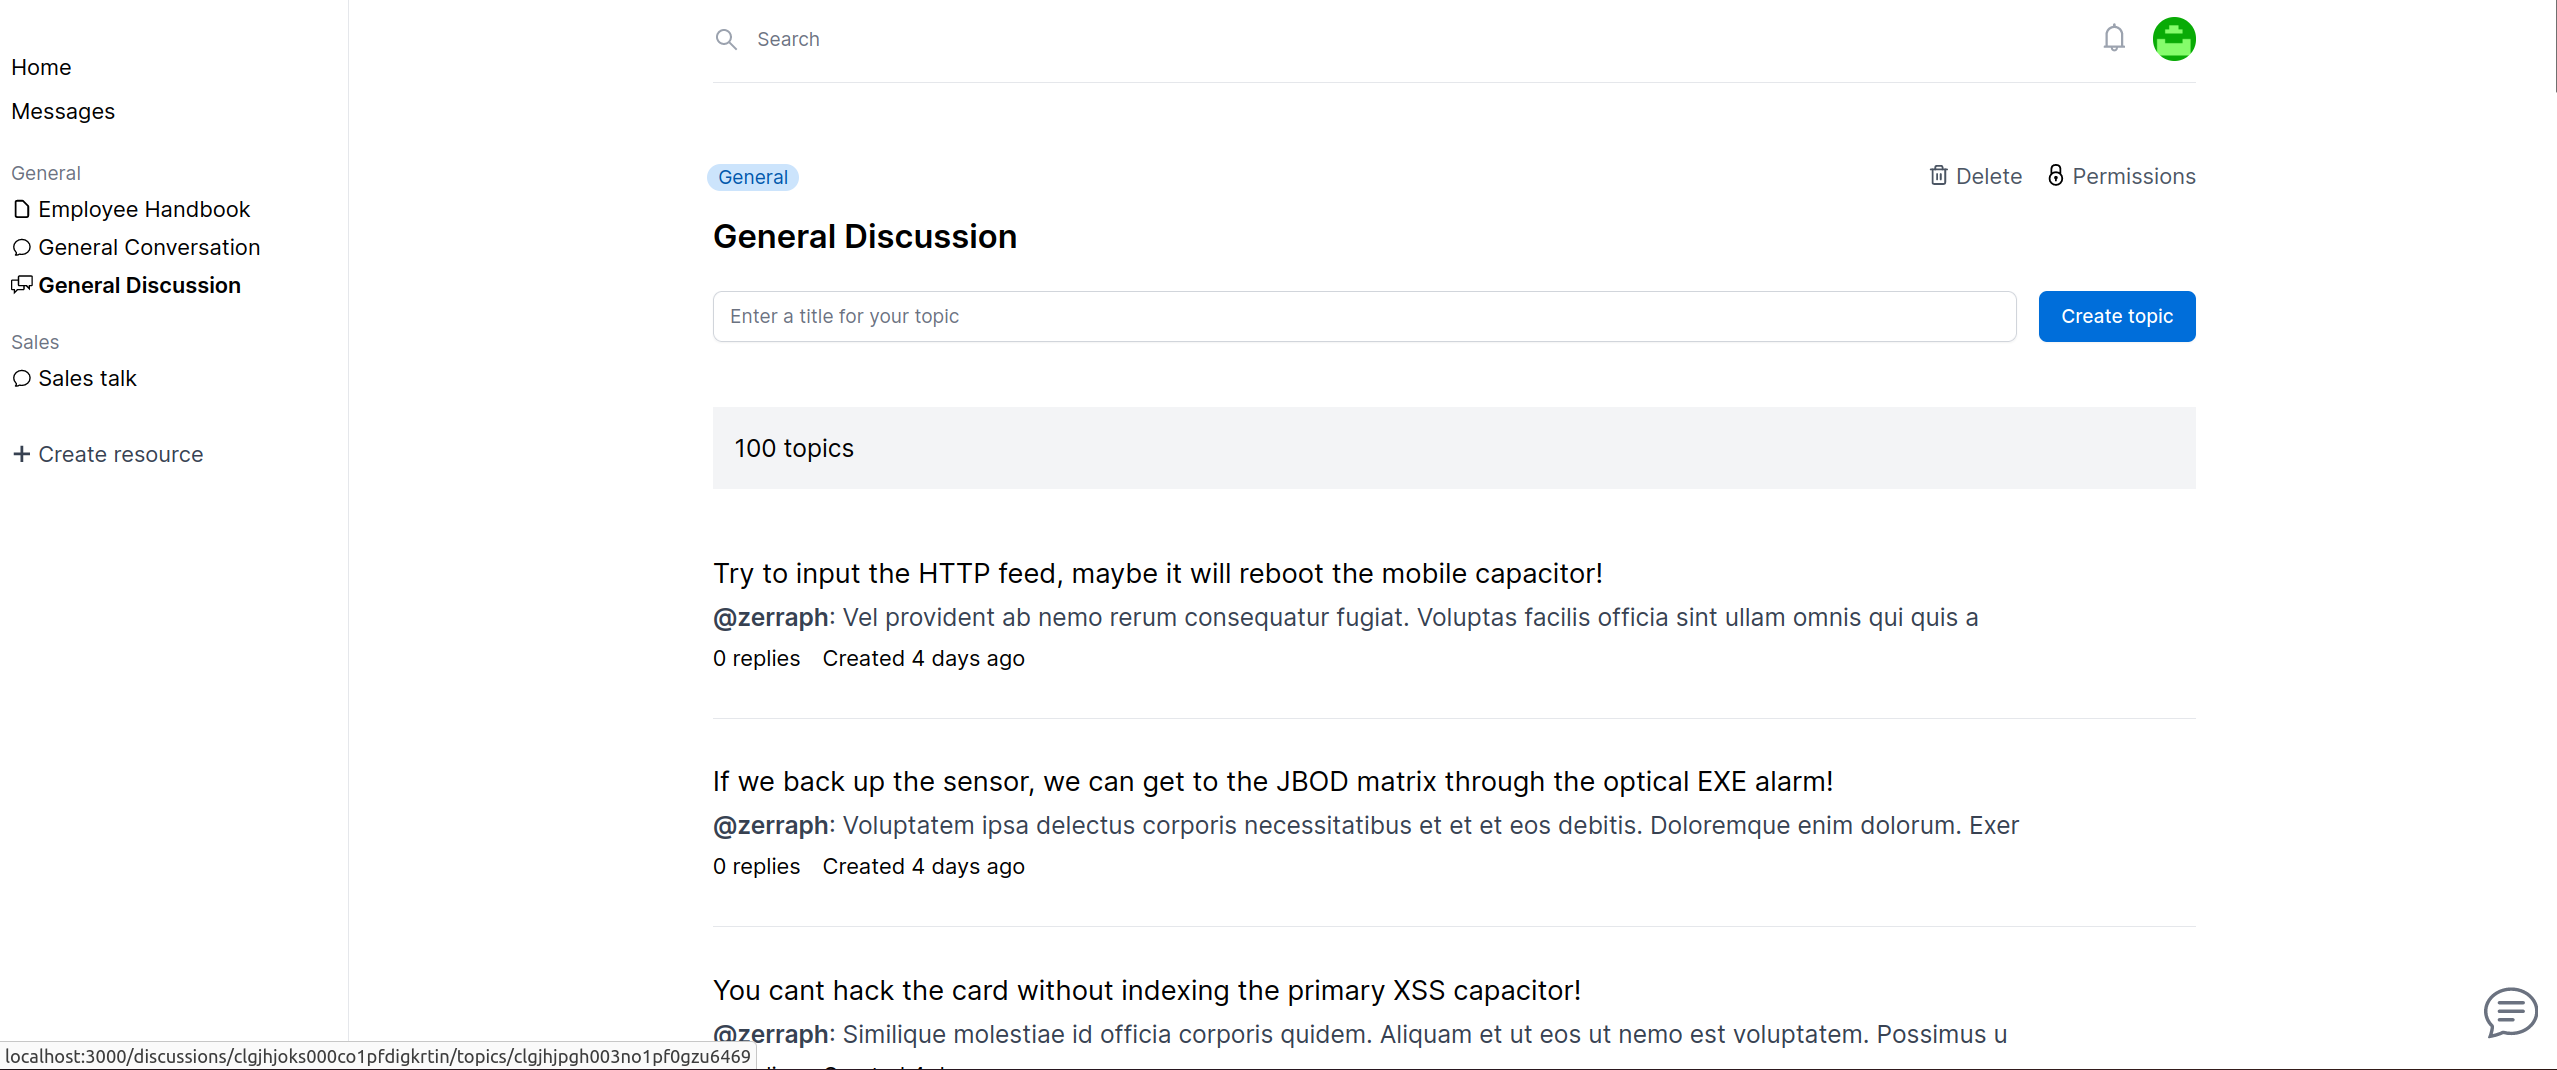
Task: Click the plus icon beside Create resource
Action: [21, 454]
